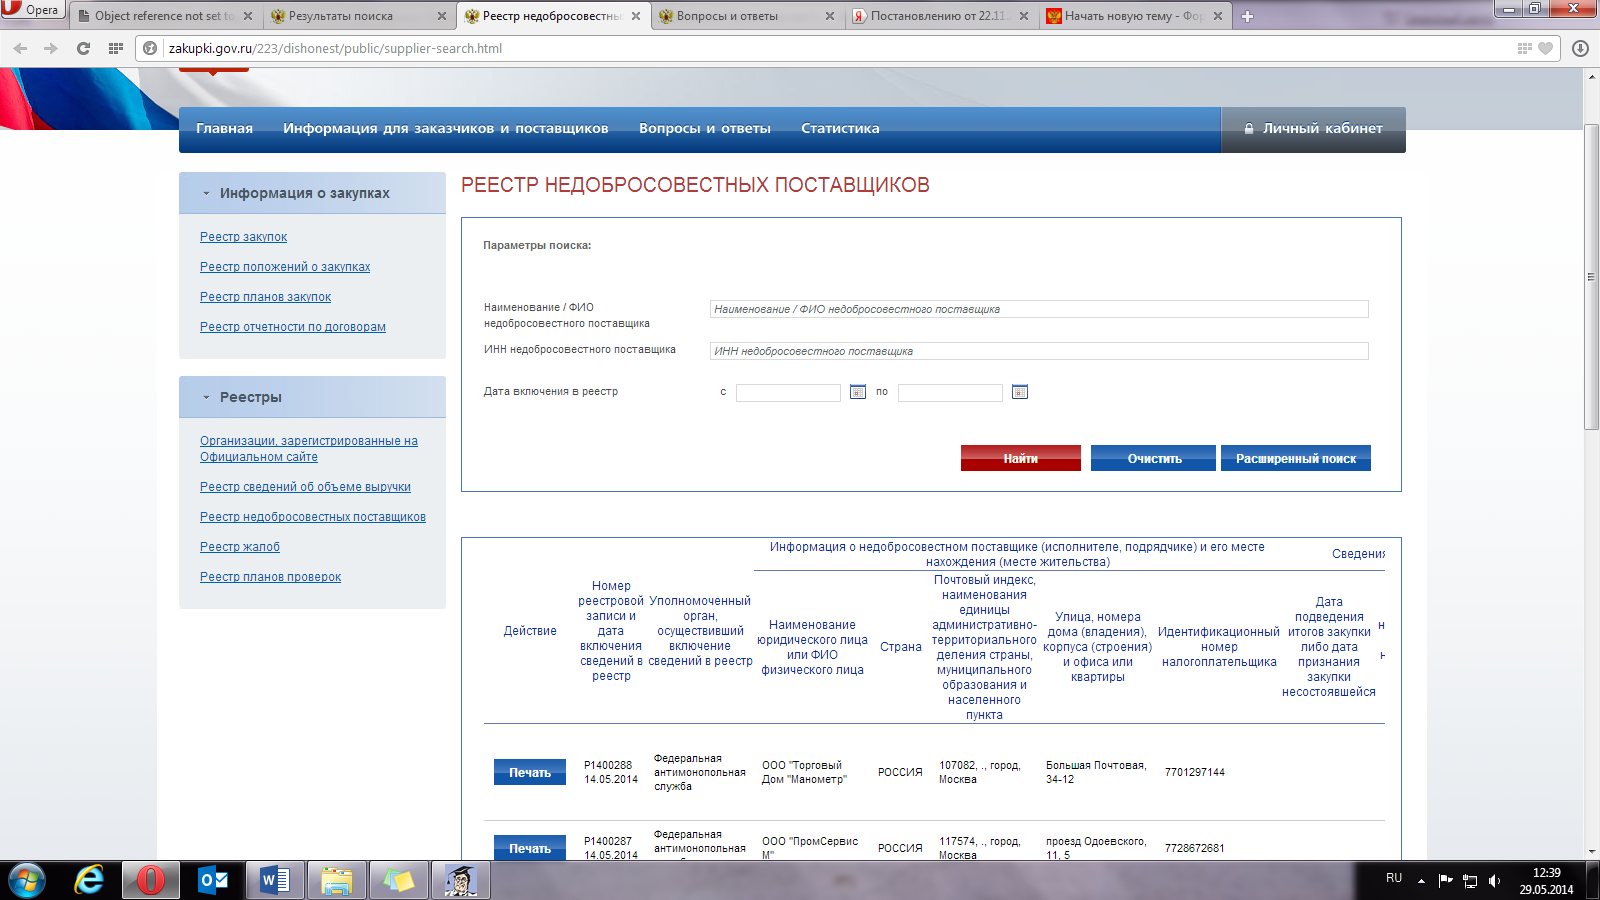Open the Speed Dial grid icon
Screen dimensions: 1600x900
coord(116,48)
